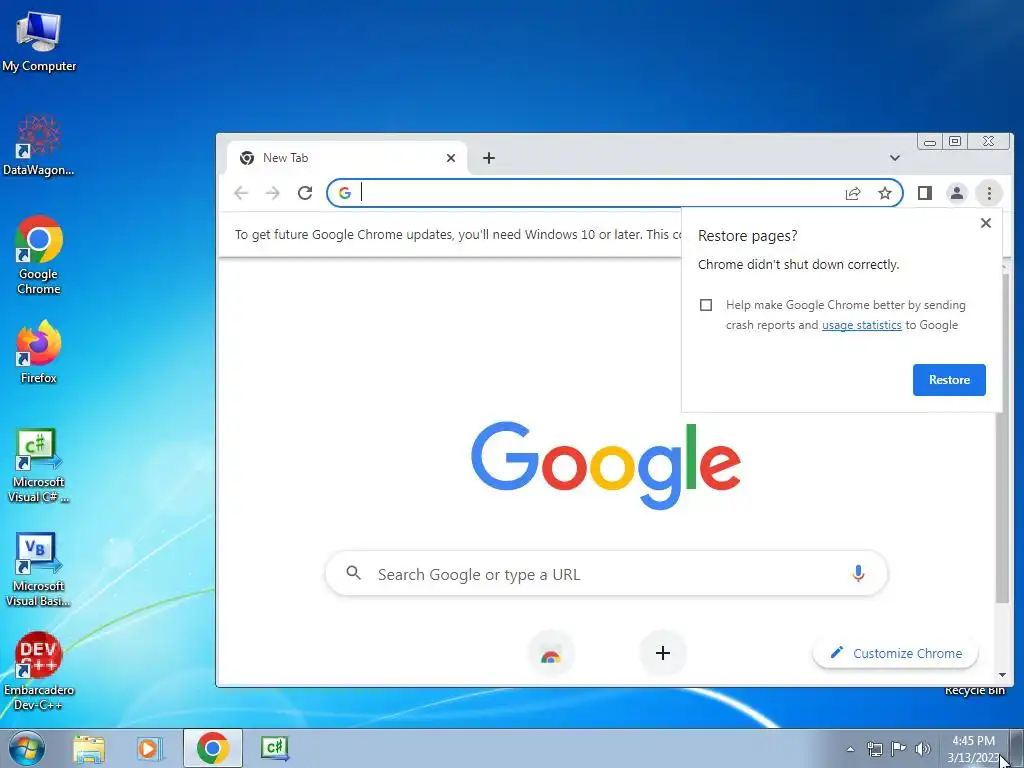Image resolution: width=1024 pixels, height=768 pixels.
Task: Open the Action Center flag icon
Action: click(899, 749)
